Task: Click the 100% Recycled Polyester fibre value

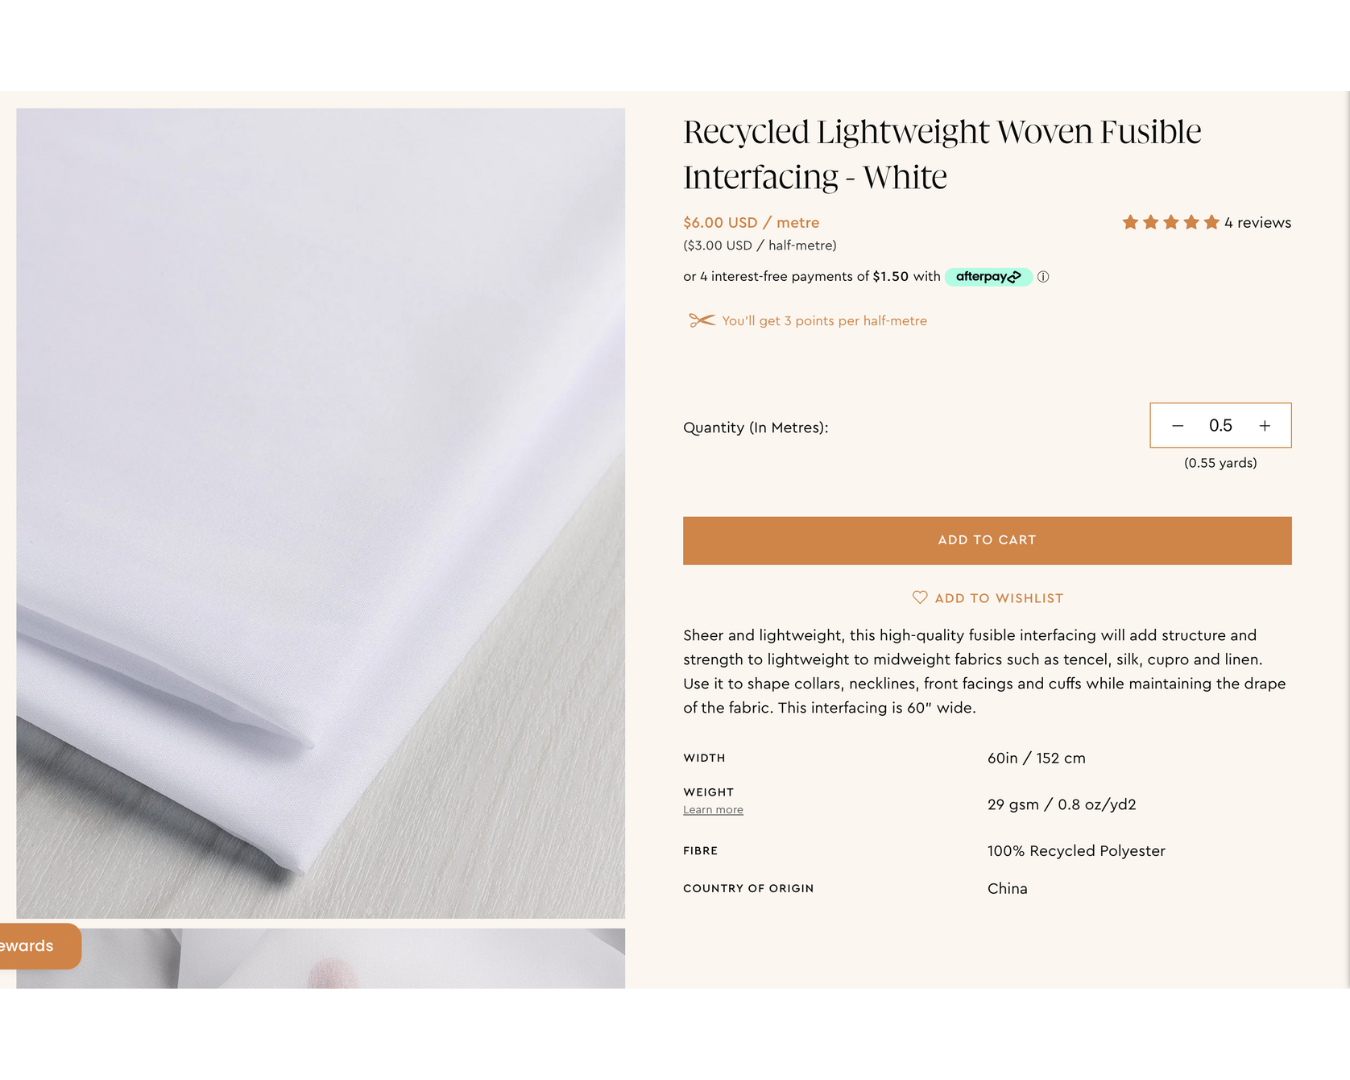Action: tap(1076, 851)
